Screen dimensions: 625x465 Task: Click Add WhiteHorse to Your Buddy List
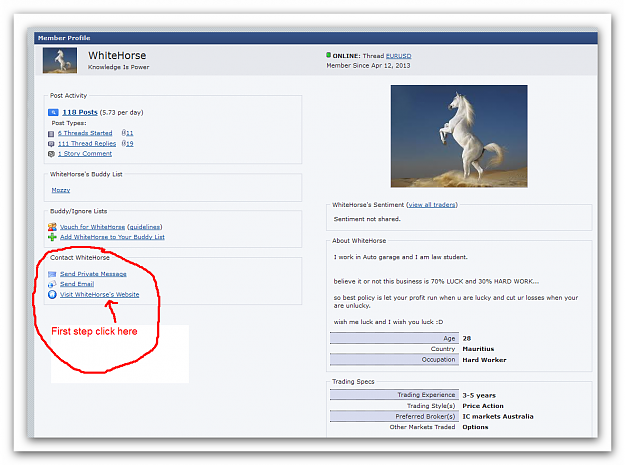click(x=112, y=237)
